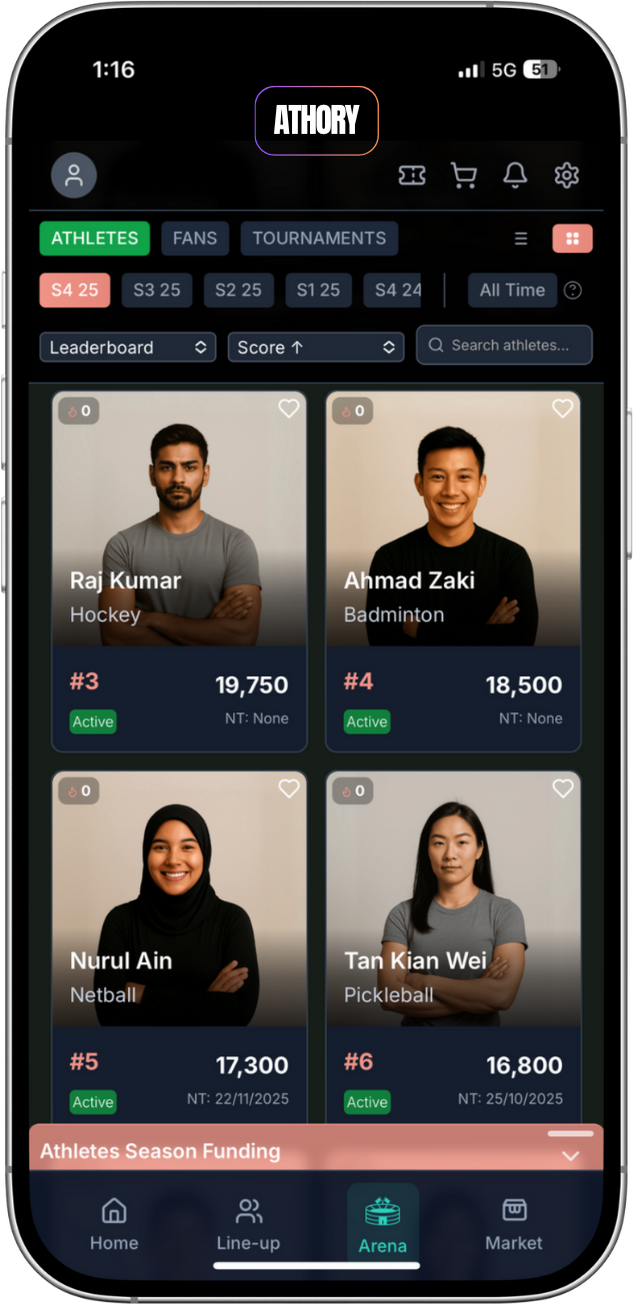The width and height of the screenshot is (634, 1306).
Task: Select the S3 25 season filter
Action: (x=157, y=290)
